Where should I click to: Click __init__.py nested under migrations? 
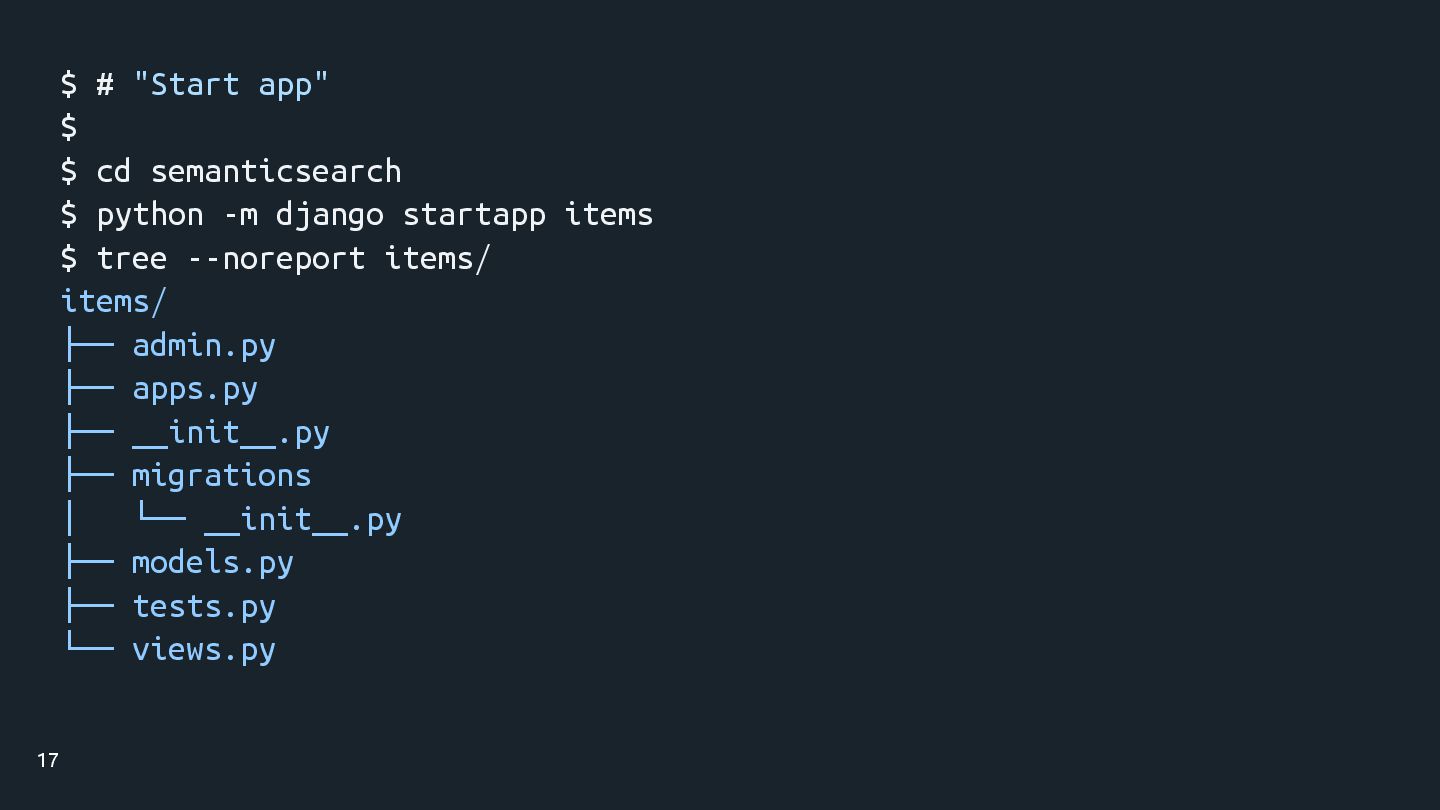point(302,520)
